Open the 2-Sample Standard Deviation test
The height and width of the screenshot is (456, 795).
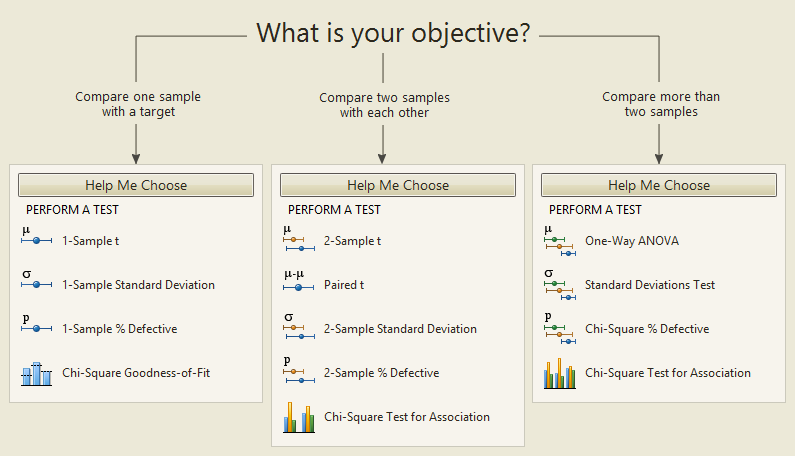click(400, 329)
